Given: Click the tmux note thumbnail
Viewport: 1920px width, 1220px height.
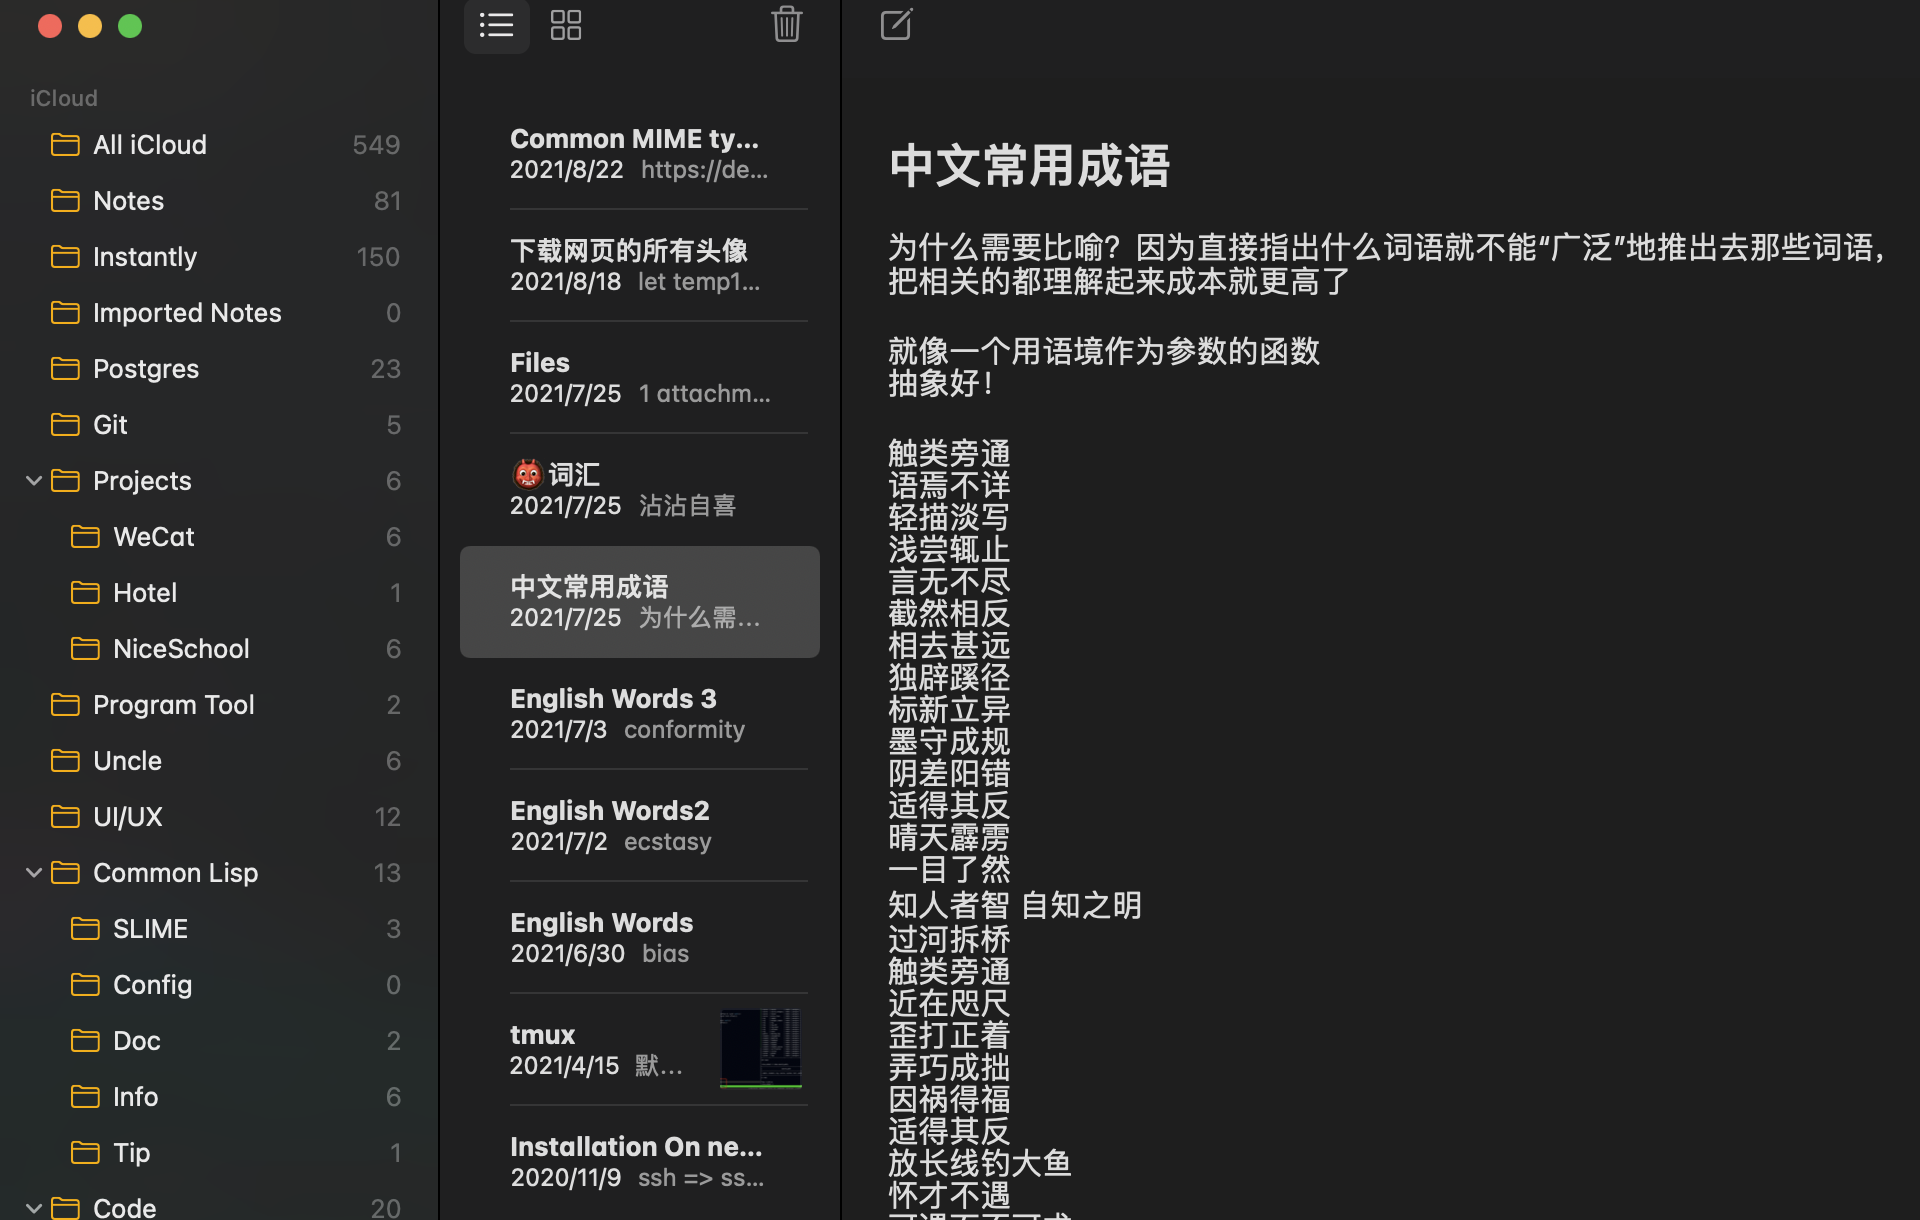Looking at the screenshot, I should click(760, 1048).
